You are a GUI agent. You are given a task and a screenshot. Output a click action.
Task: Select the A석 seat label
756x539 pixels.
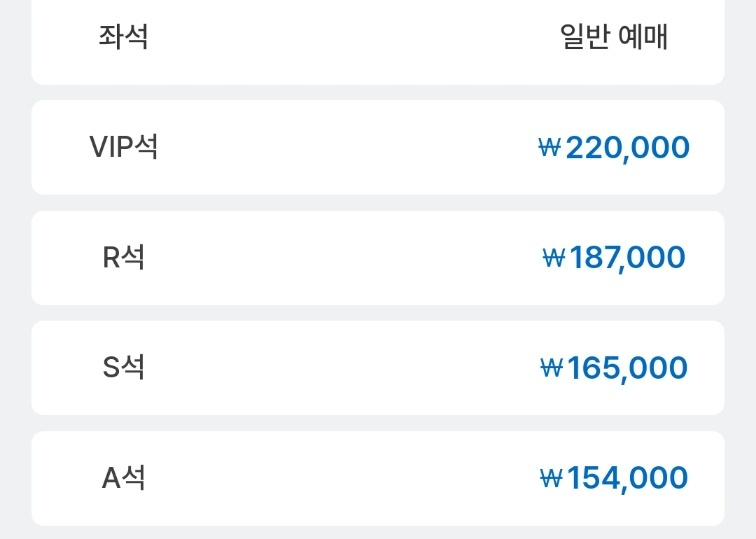click(123, 478)
